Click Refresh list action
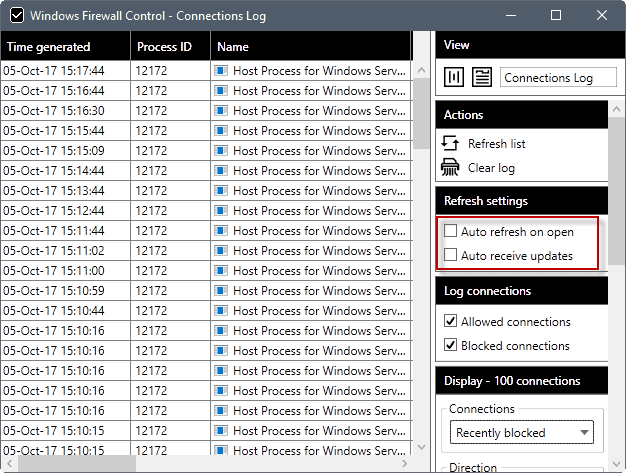 (497, 144)
